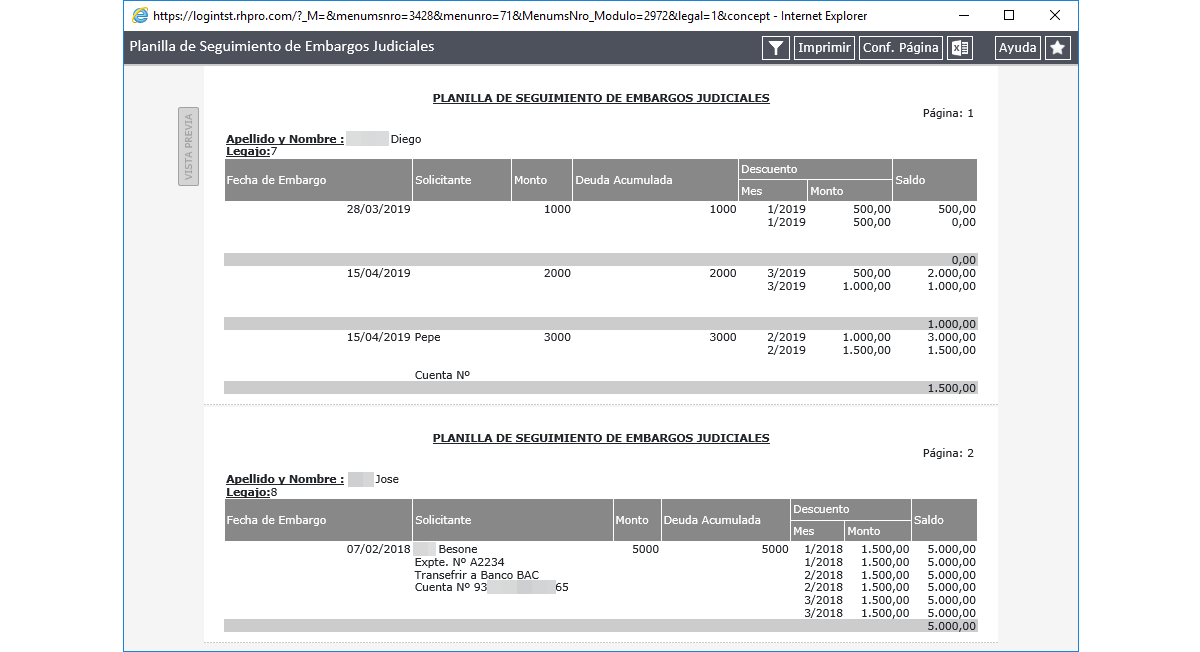Export report with Excel icon
The height and width of the screenshot is (652, 1200).
(x=960, y=48)
